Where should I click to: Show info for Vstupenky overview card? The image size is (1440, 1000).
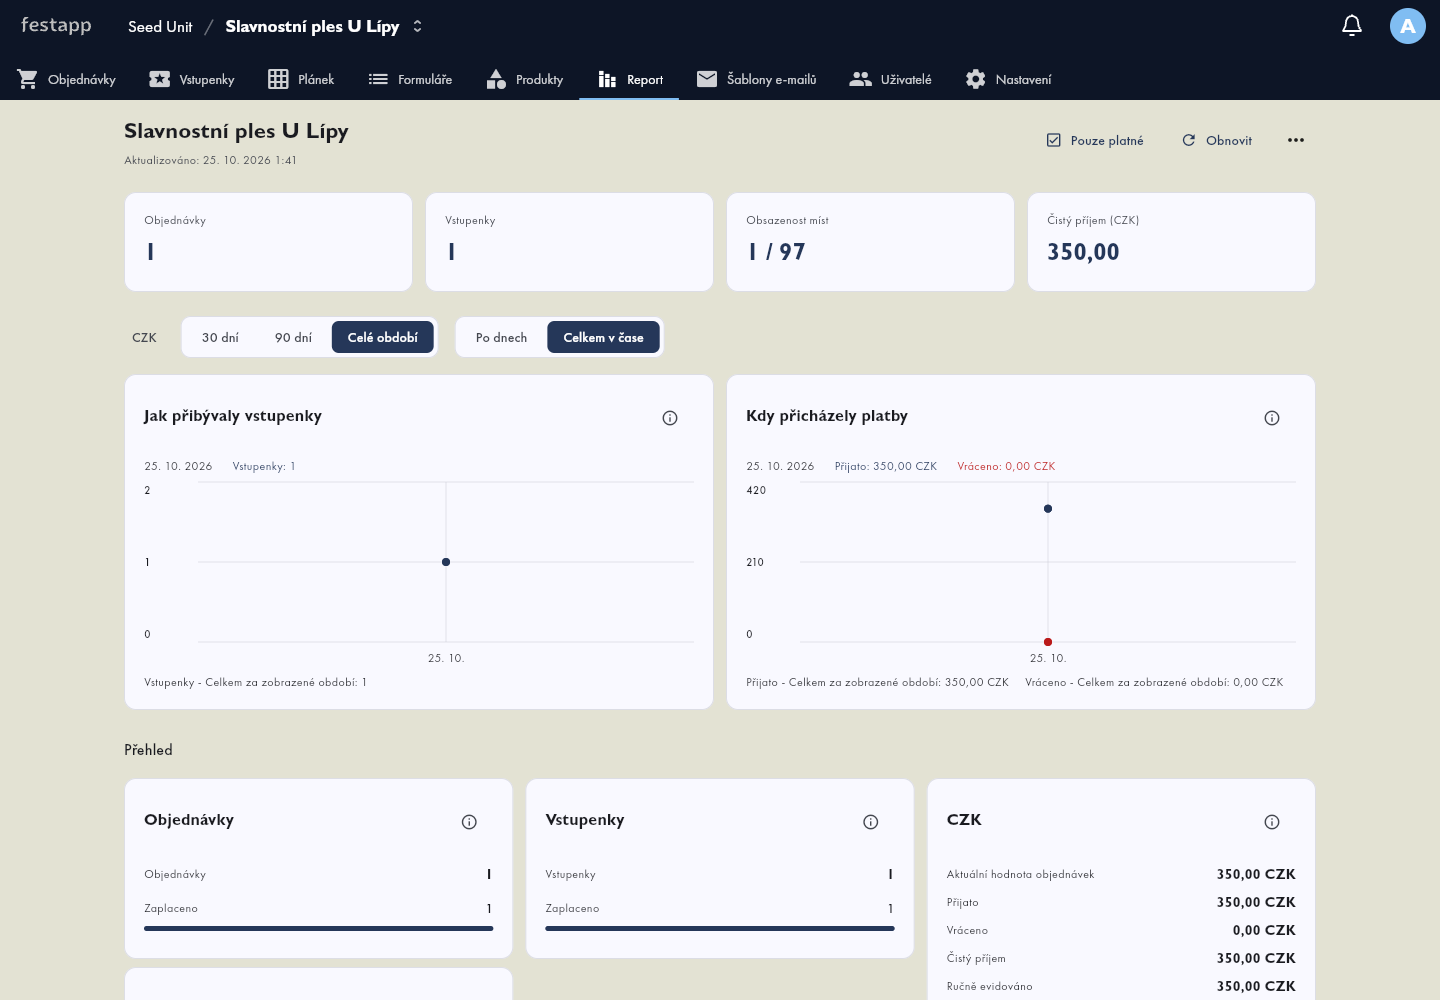pyautogui.click(x=871, y=822)
